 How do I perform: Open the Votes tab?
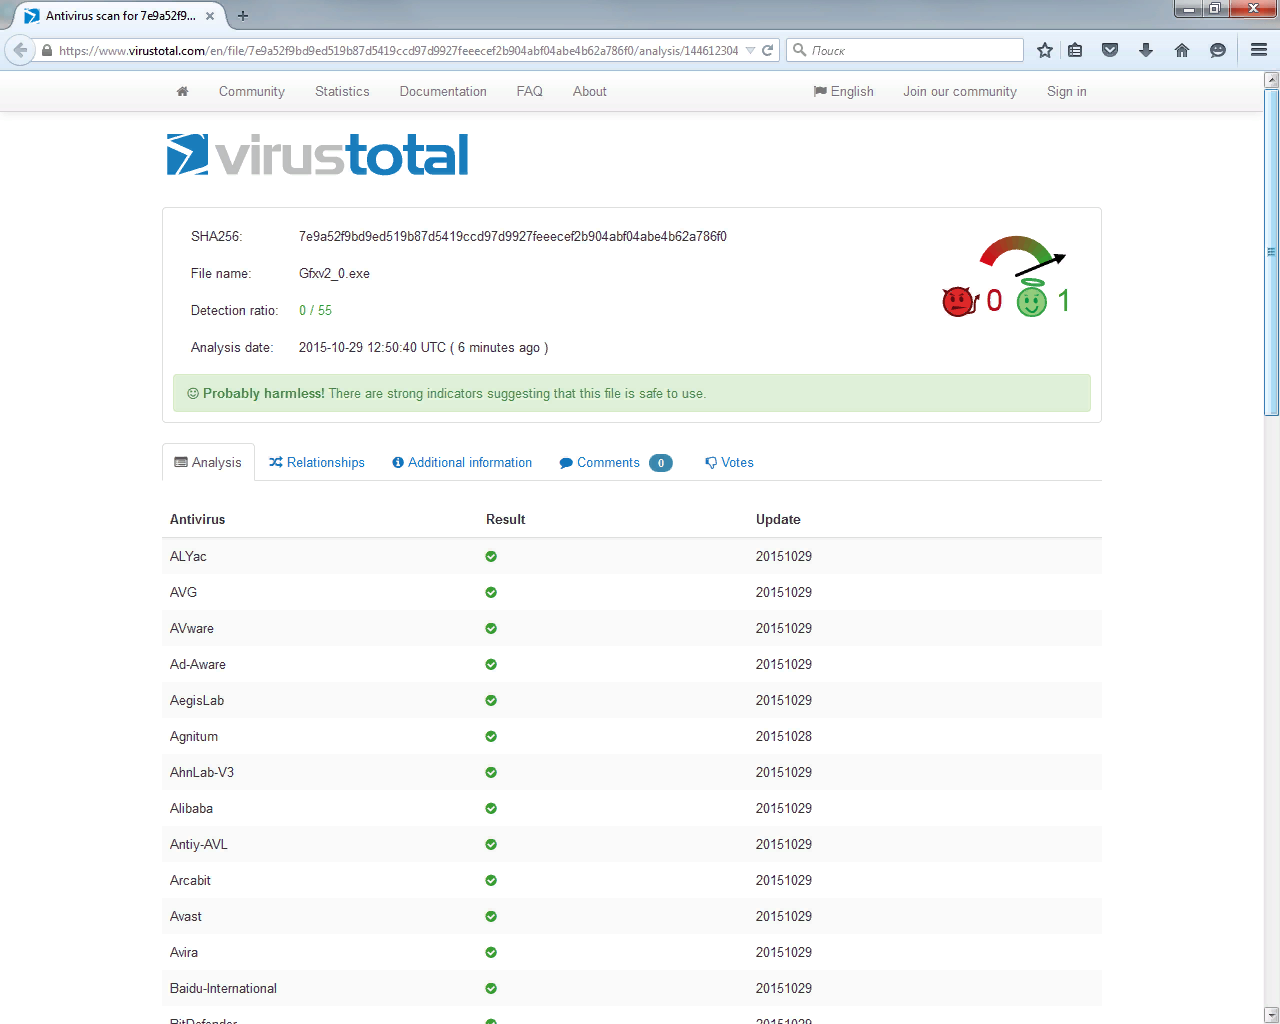coord(729,462)
